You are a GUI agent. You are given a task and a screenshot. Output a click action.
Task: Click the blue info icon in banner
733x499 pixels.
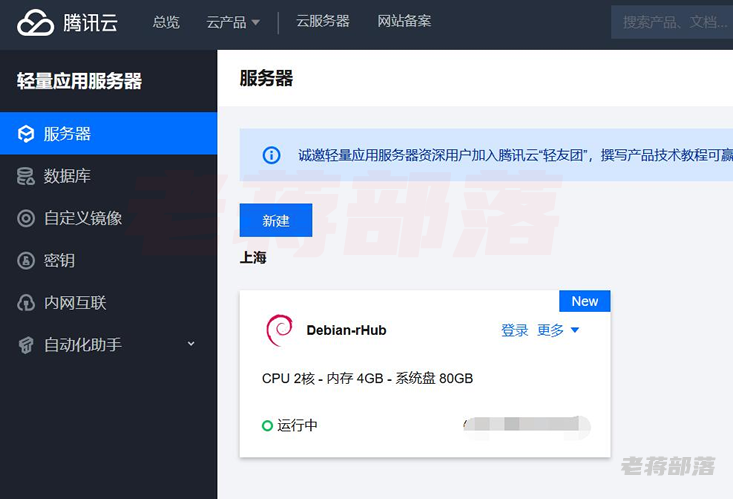click(271, 155)
